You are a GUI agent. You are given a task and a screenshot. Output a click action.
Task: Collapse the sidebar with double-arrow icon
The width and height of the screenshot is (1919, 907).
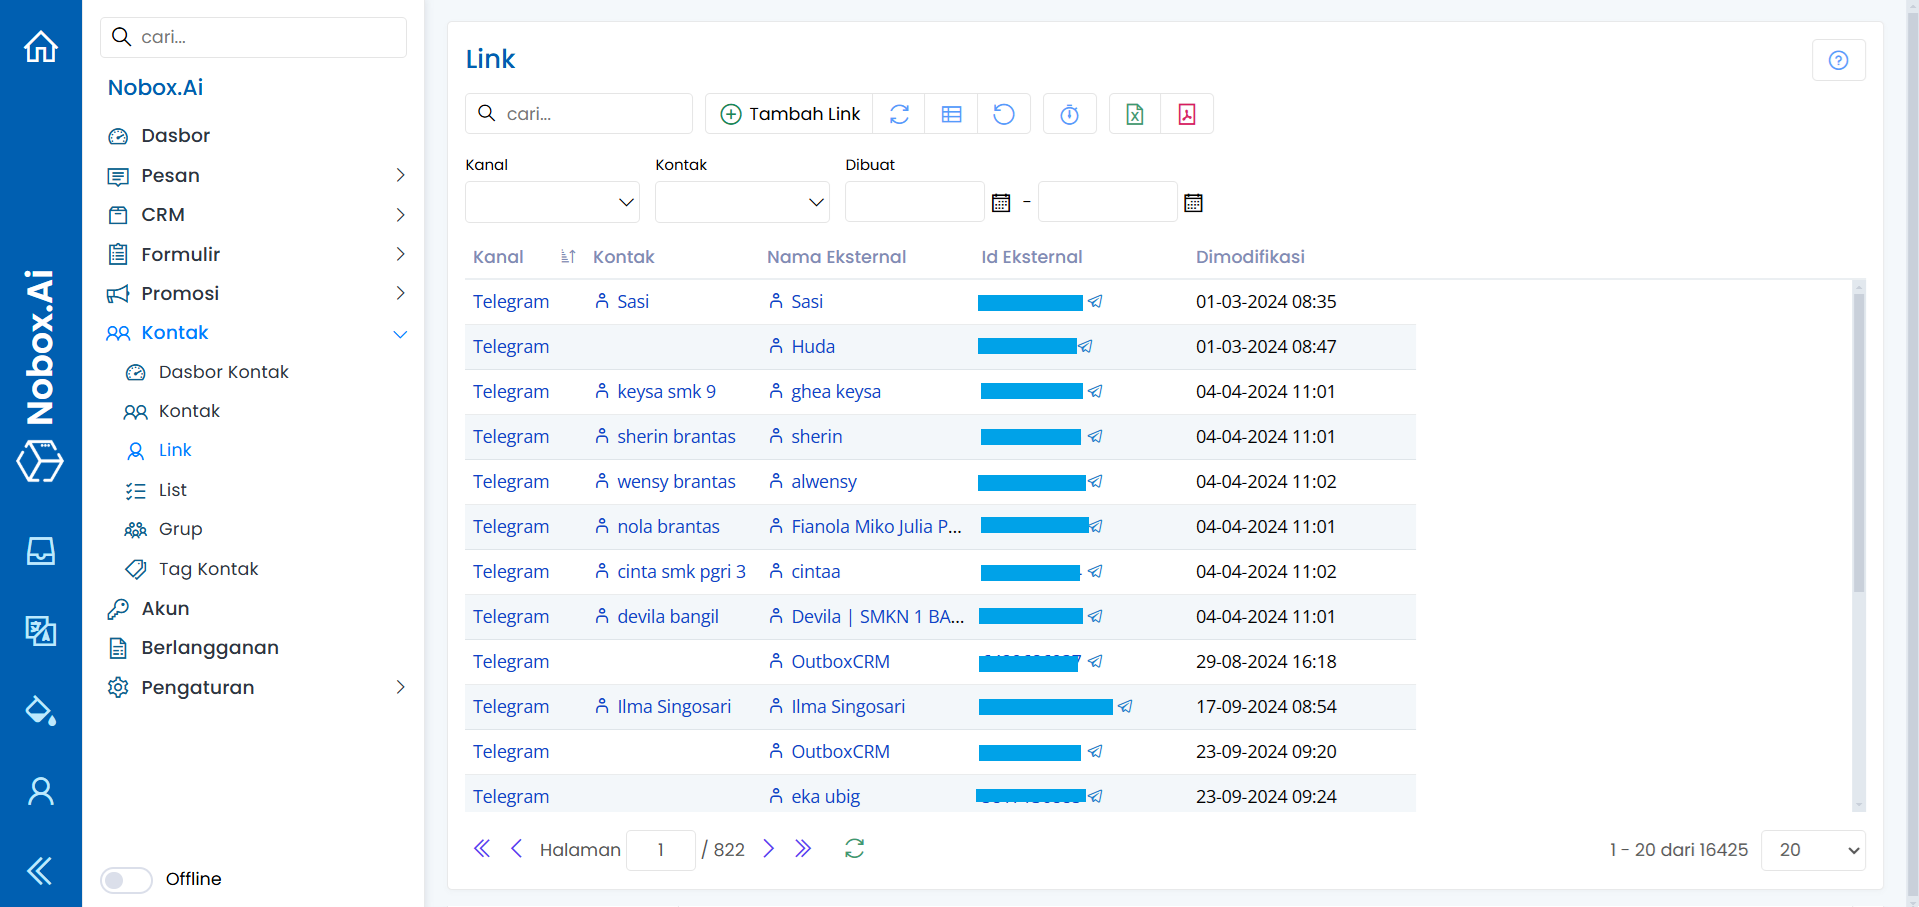click(x=40, y=871)
